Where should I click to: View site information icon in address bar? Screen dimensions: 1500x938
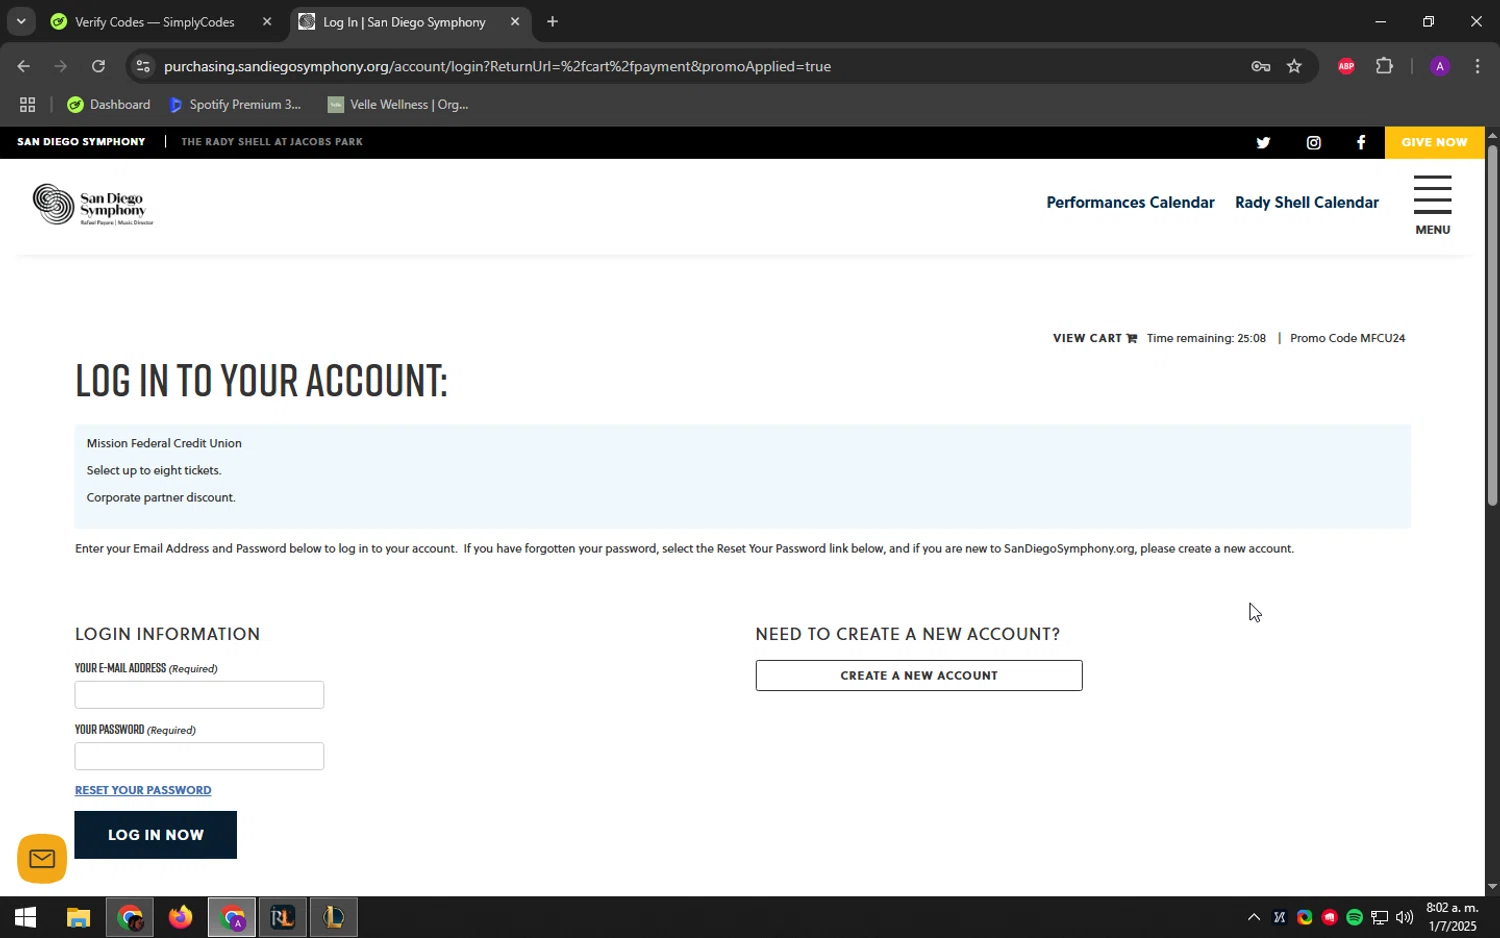click(x=143, y=66)
